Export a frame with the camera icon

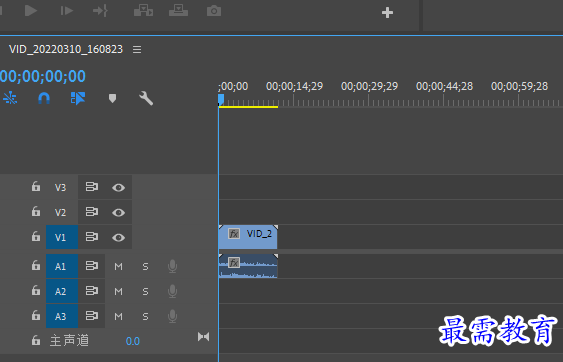[x=214, y=11]
